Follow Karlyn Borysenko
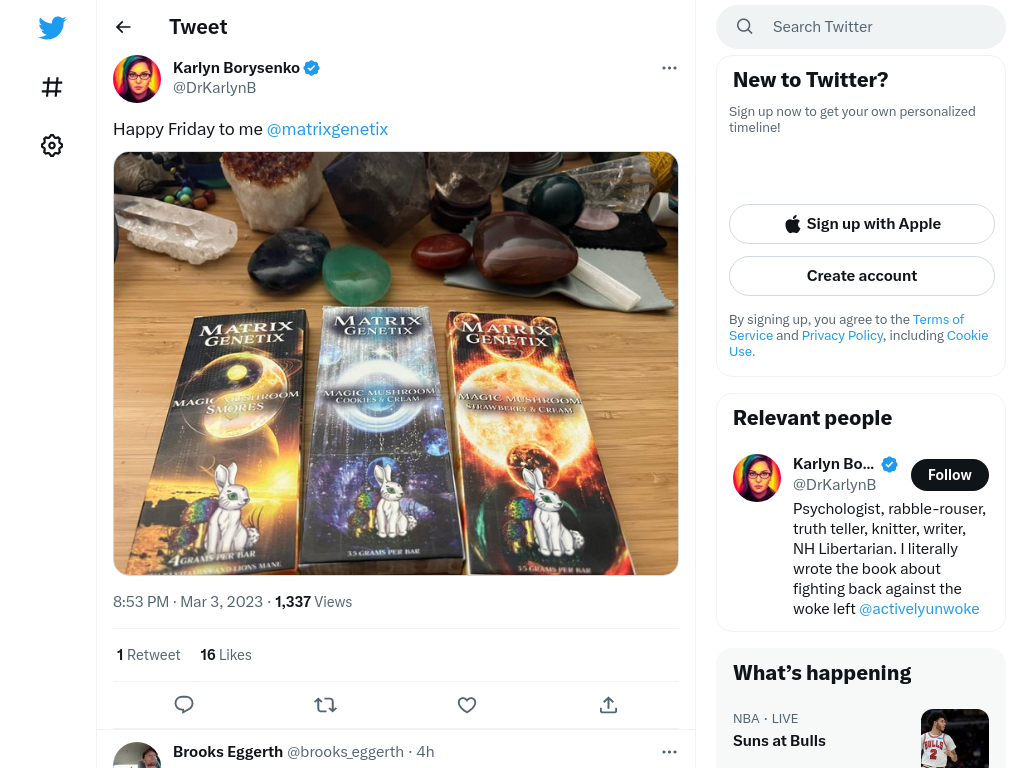The height and width of the screenshot is (768, 1024). (x=950, y=475)
